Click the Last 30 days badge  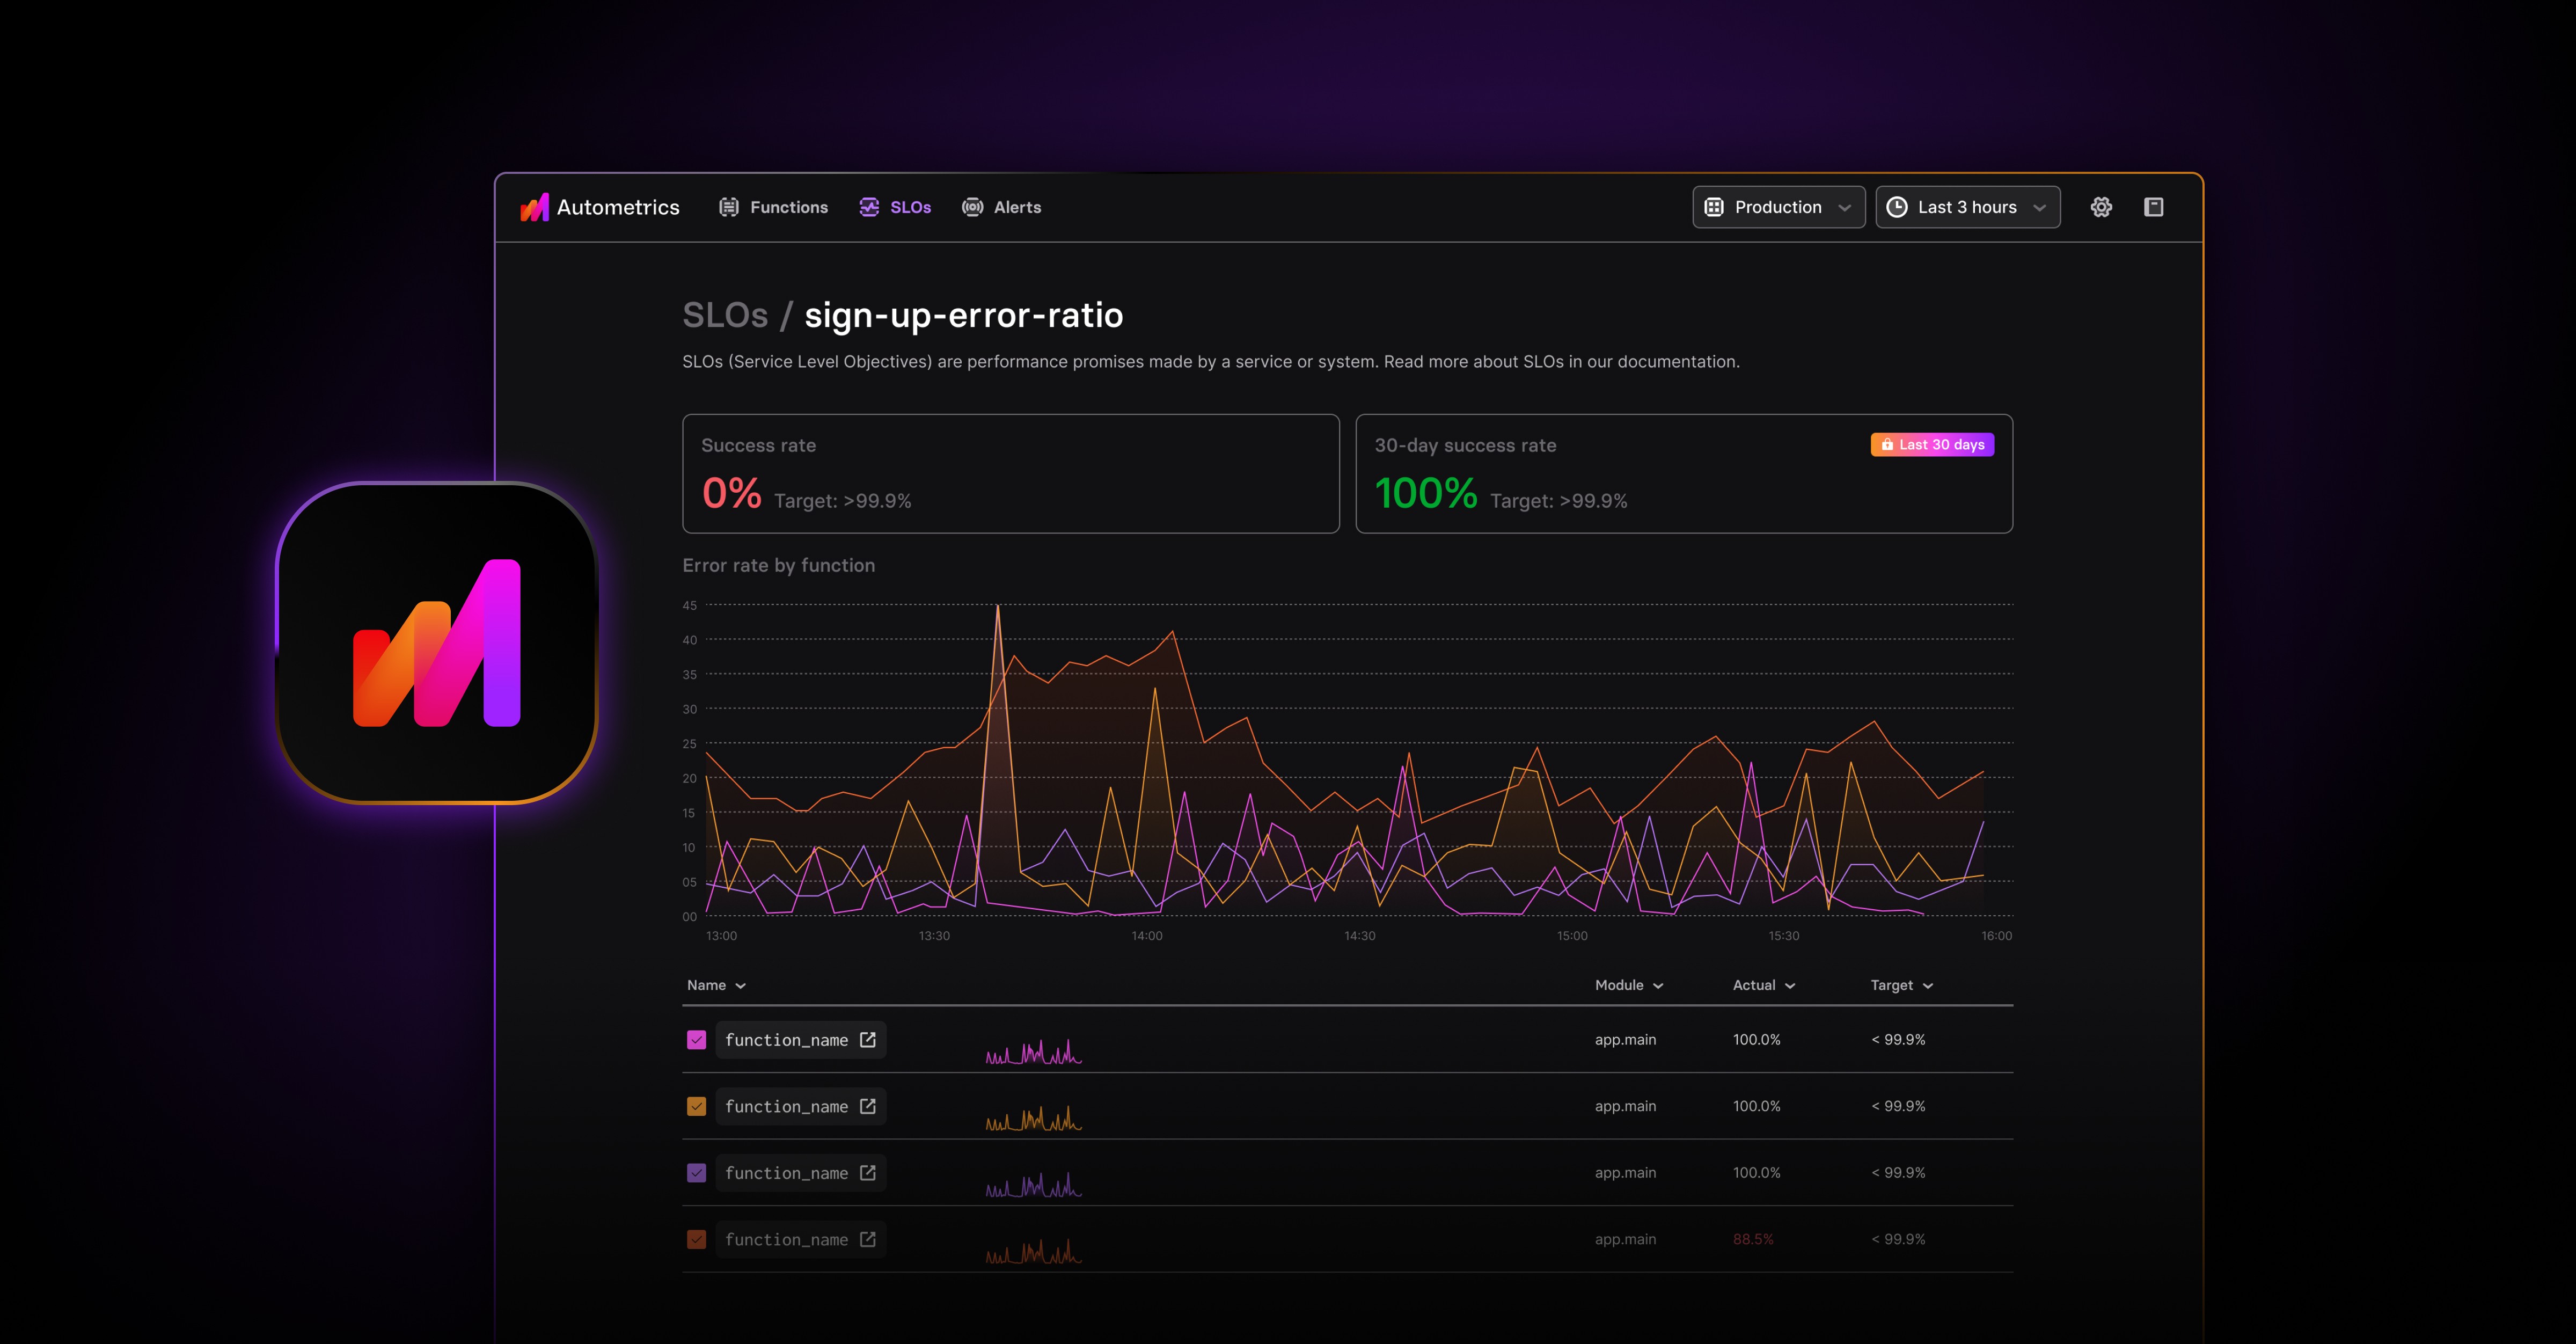coord(1932,445)
